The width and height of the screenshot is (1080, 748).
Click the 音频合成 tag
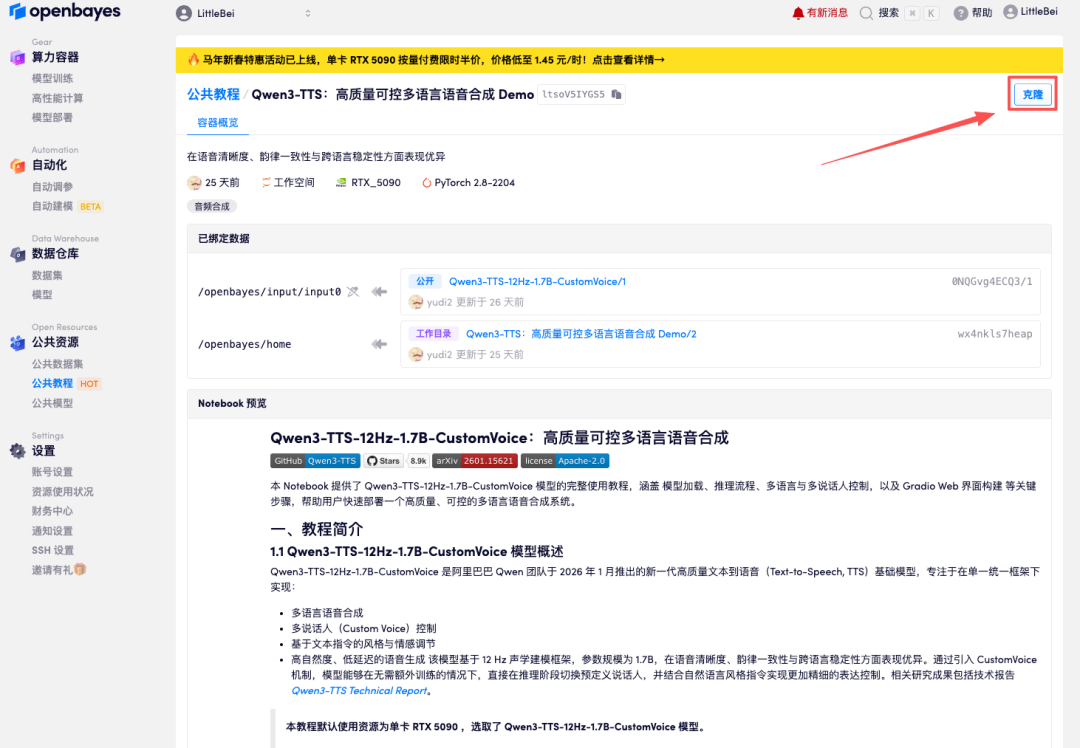pos(212,207)
